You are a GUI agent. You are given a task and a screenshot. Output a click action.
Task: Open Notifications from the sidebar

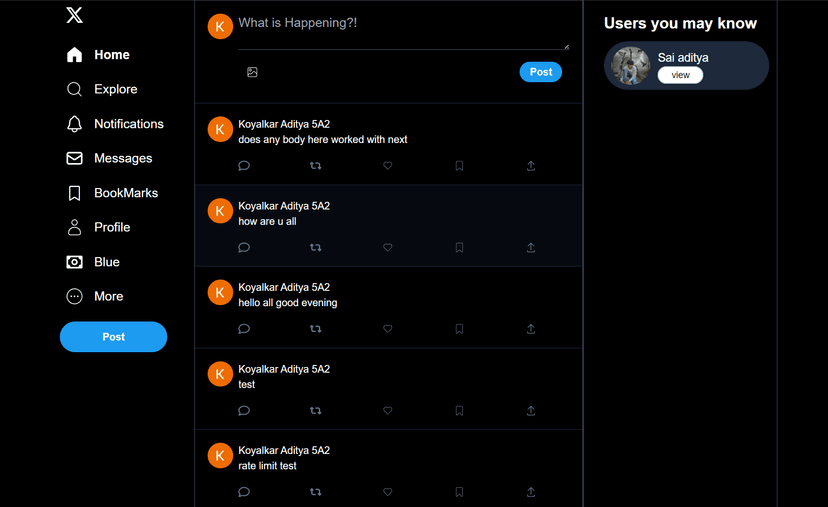[115, 124]
